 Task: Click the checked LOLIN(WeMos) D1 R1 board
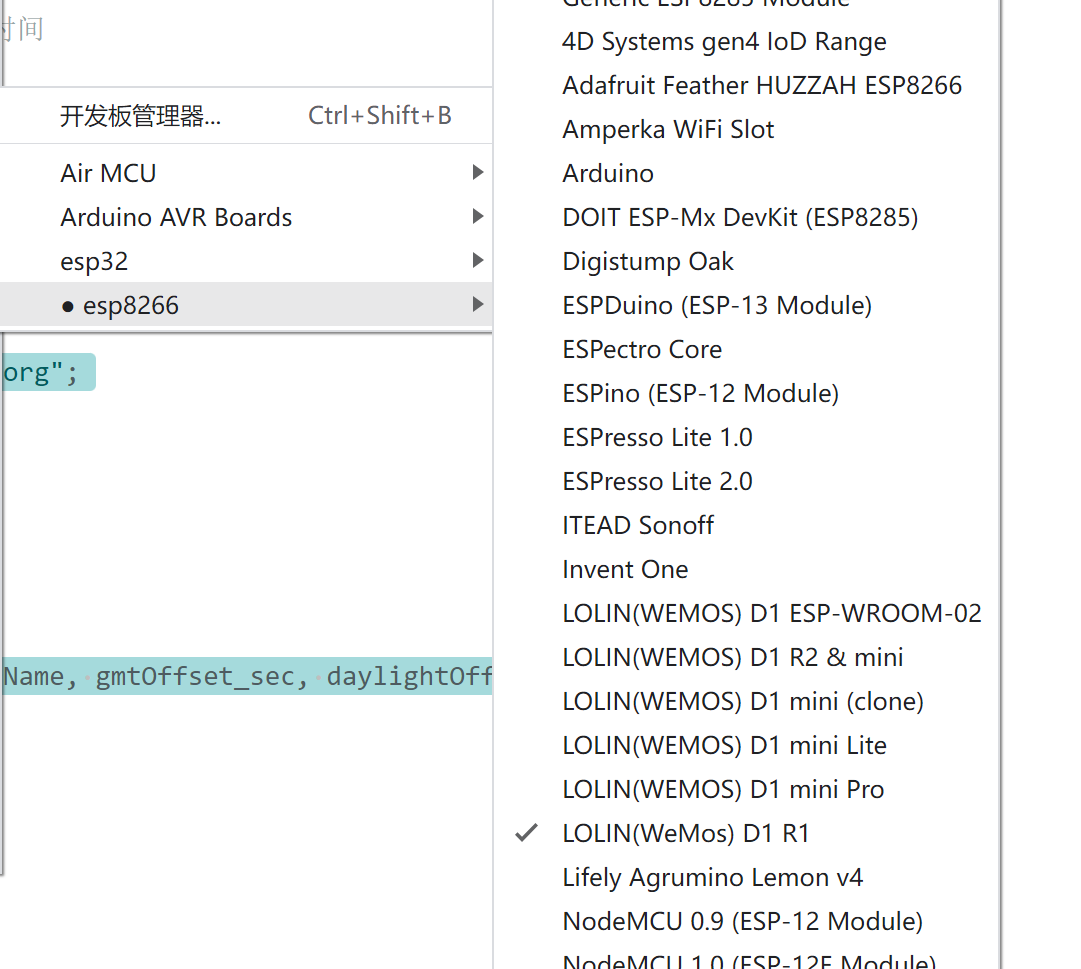point(747,833)
